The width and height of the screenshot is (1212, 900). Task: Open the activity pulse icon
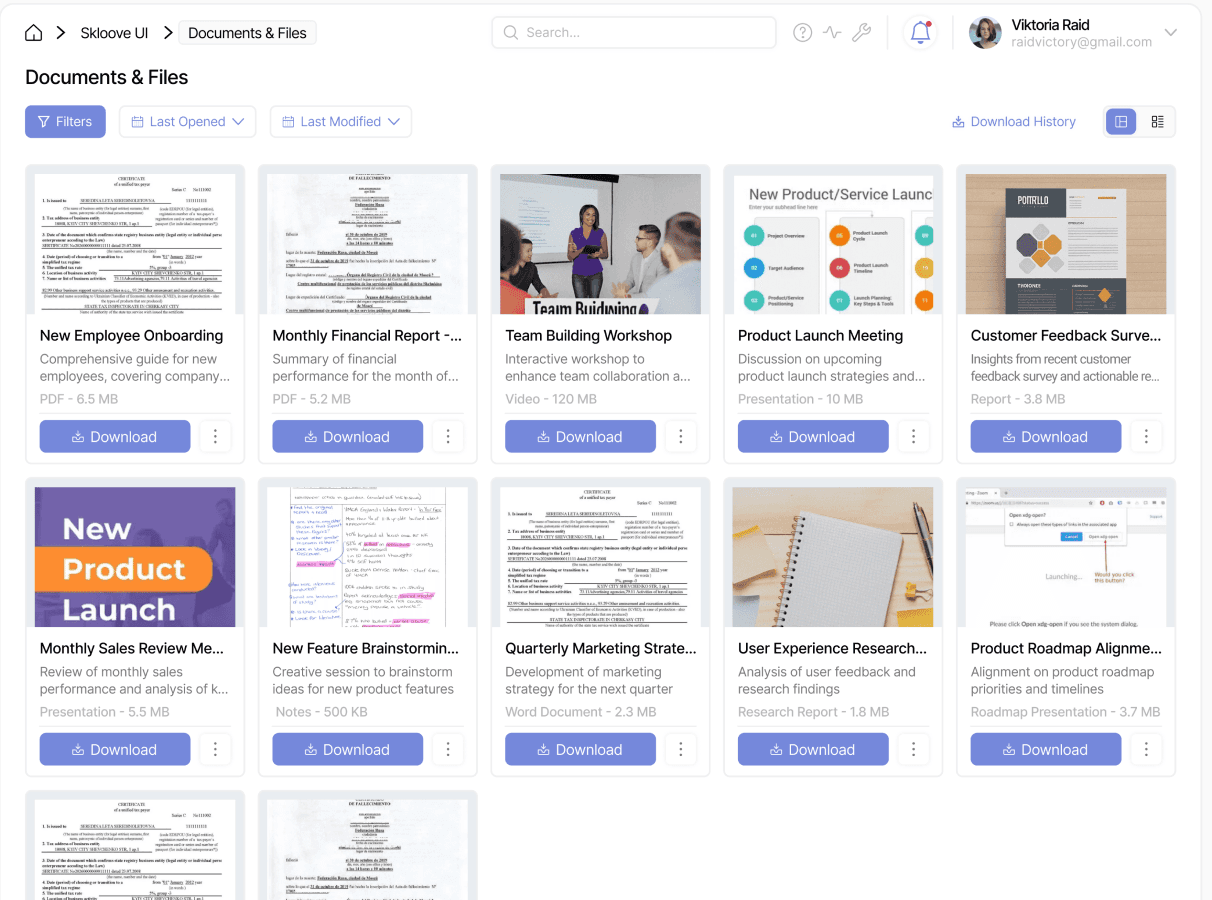point(832,33)
